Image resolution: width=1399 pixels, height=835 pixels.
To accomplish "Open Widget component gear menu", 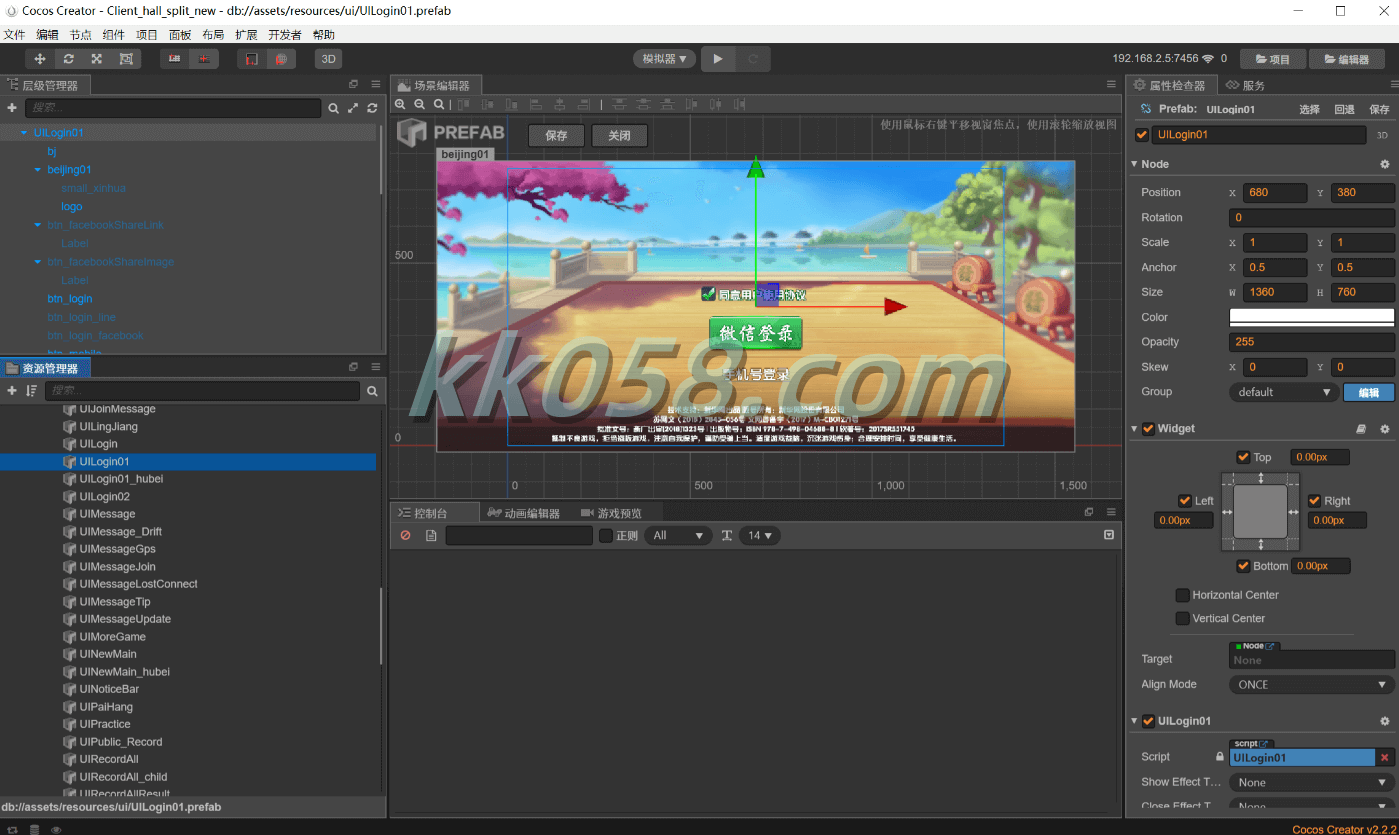I will (x=1384, y=429).
